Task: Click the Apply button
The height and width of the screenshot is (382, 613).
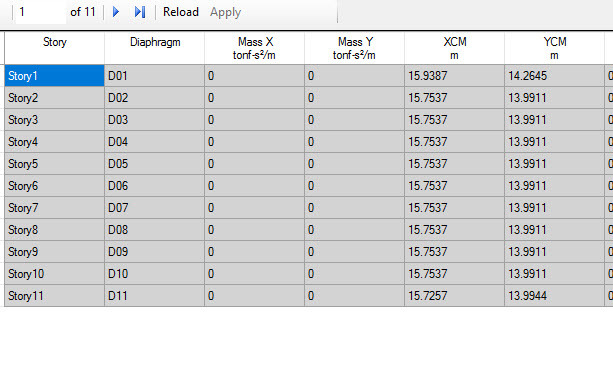Action: [225, 12]
